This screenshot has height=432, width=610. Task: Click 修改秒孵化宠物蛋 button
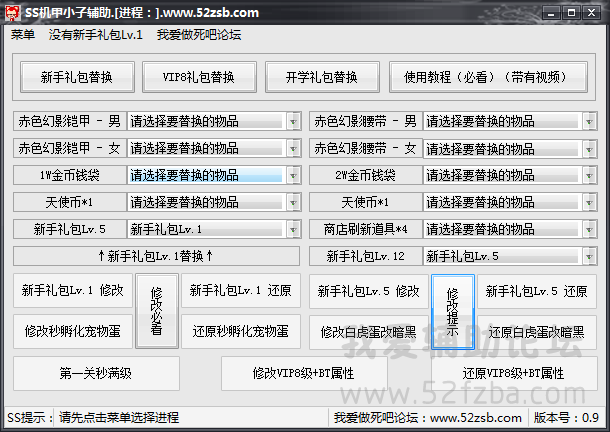73,332
